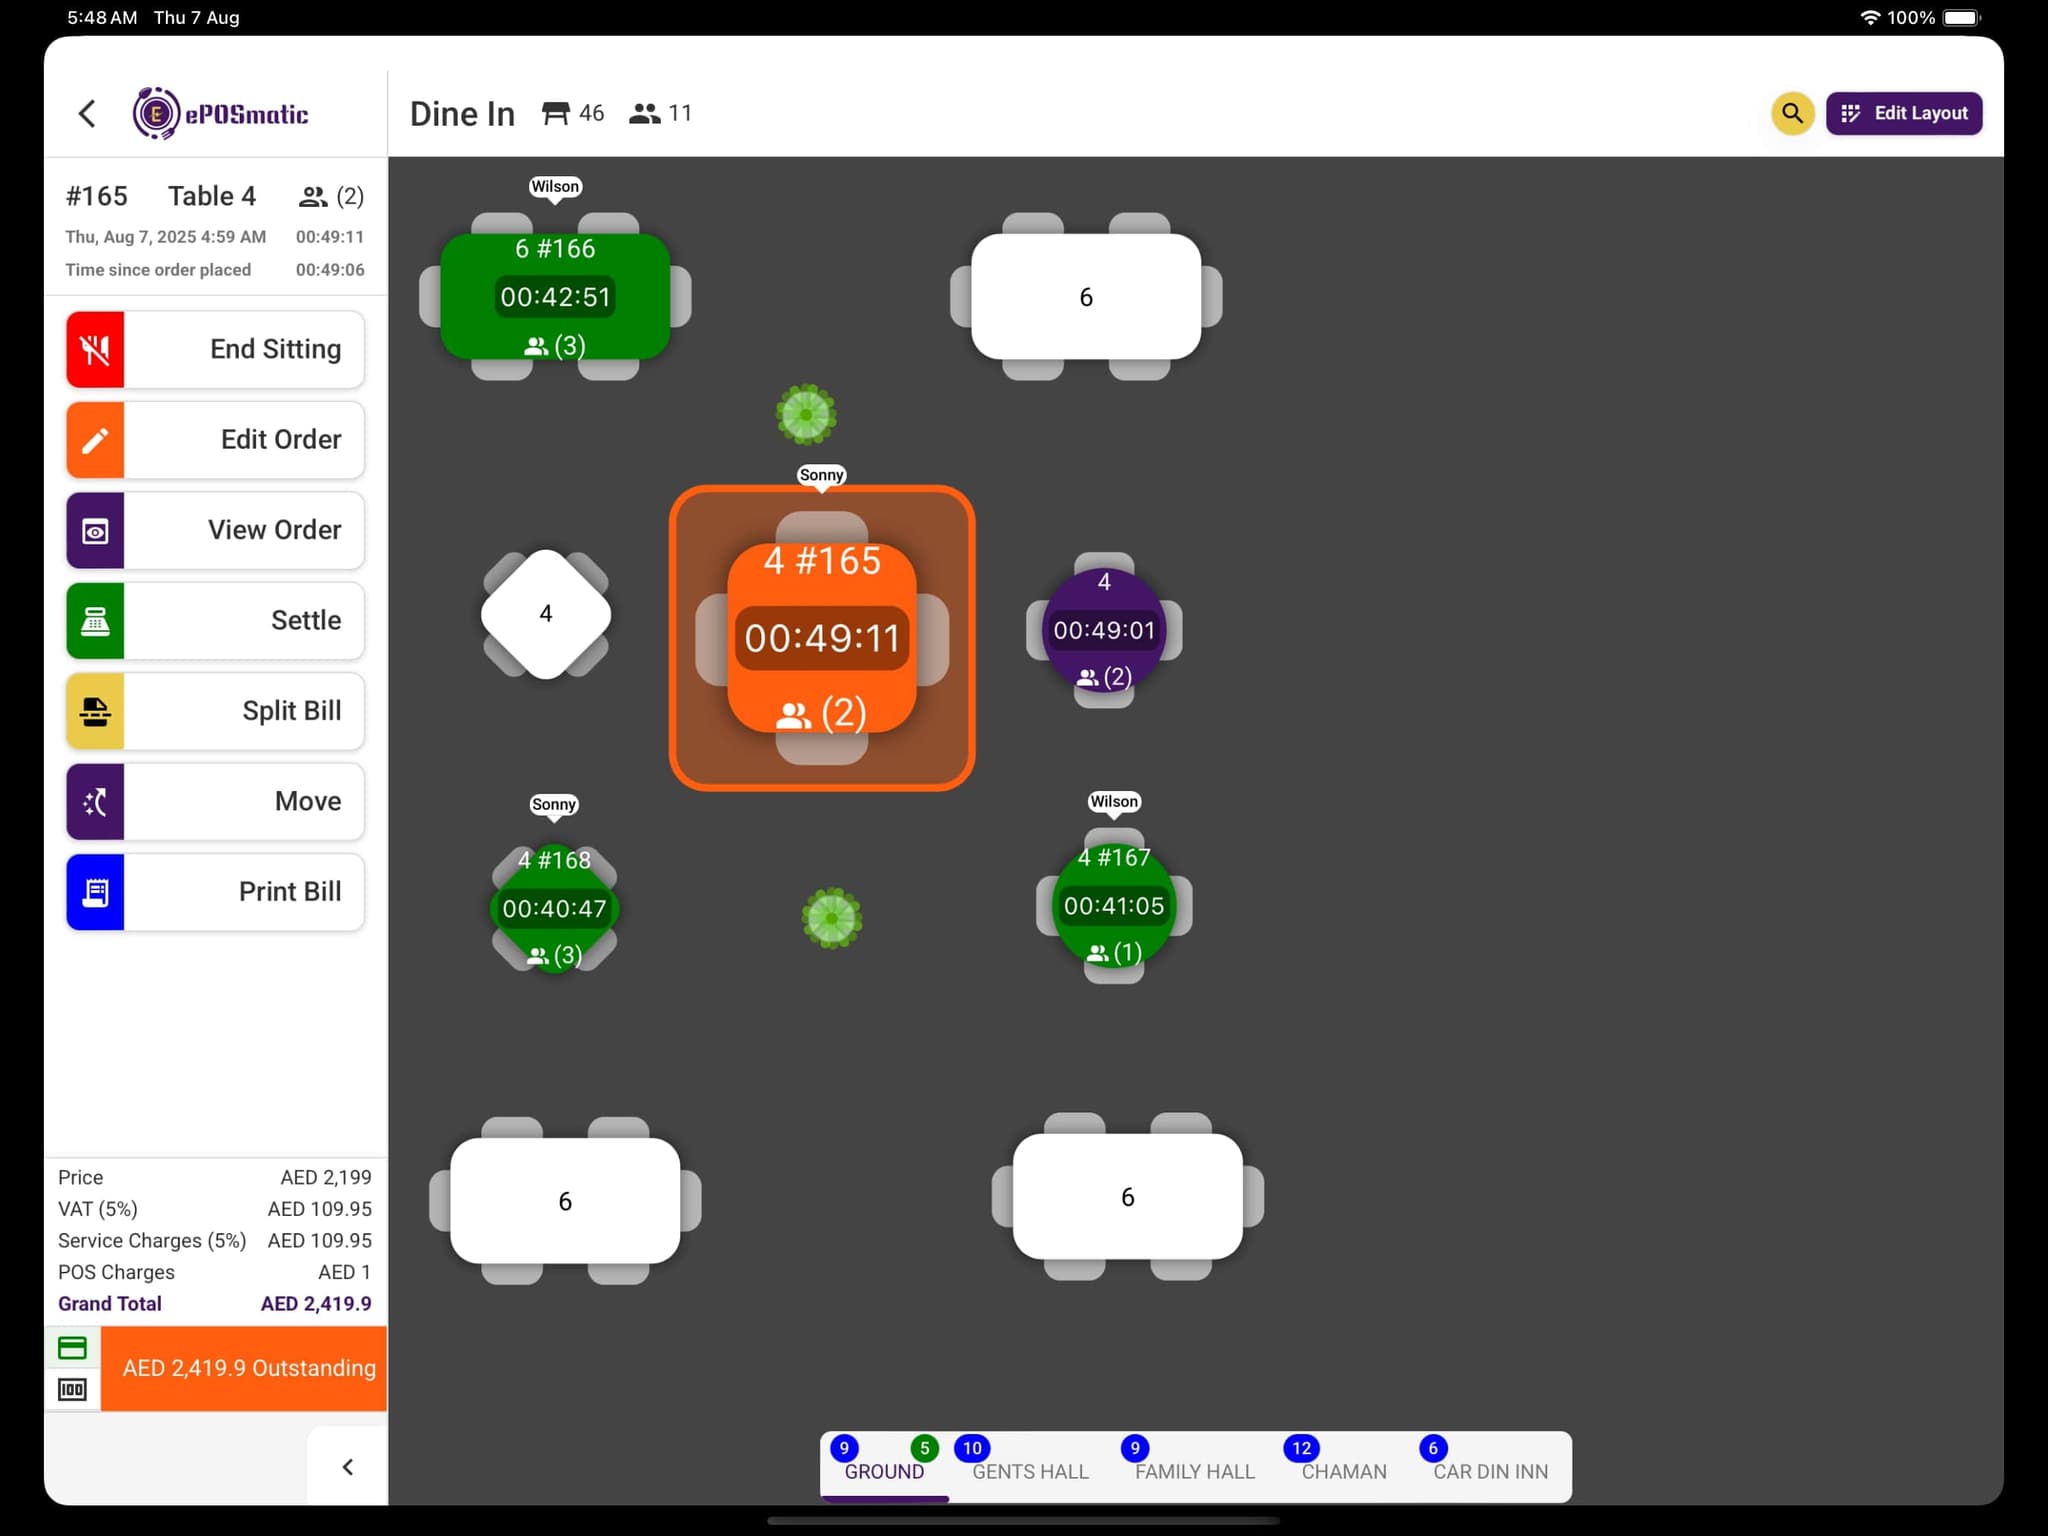This screenshot has height=1536, width=2048.
Task: Click the orange Edit Order pencil icon
Action: [95, 440]
